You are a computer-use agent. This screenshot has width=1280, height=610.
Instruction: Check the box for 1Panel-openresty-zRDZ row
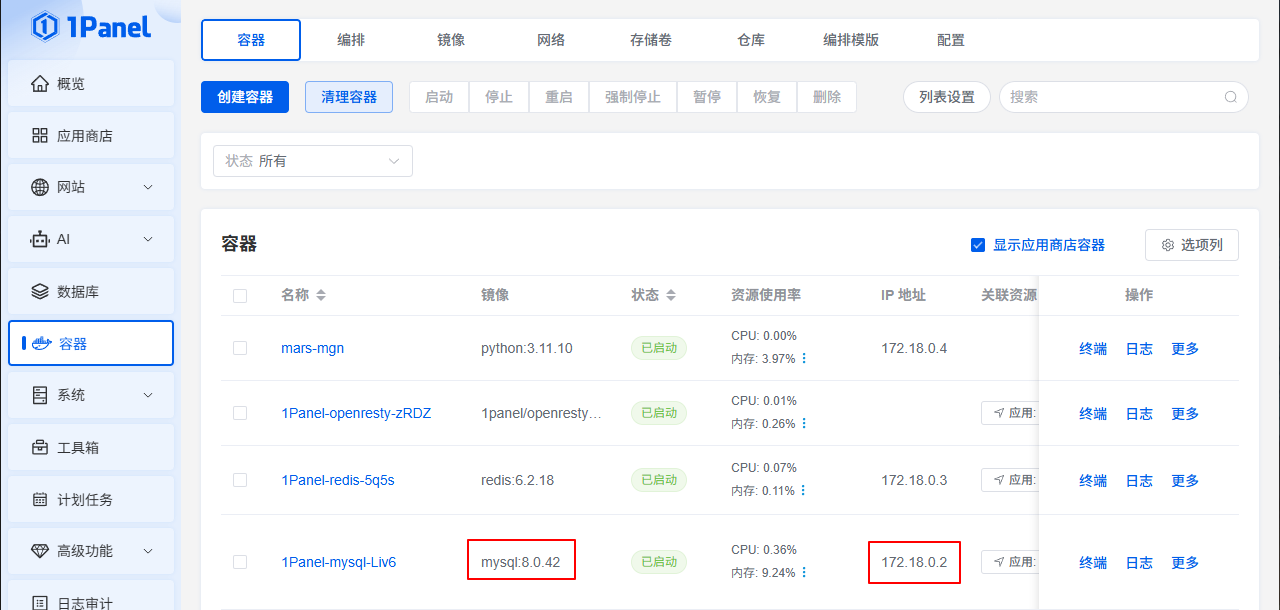tap(240, 413)
